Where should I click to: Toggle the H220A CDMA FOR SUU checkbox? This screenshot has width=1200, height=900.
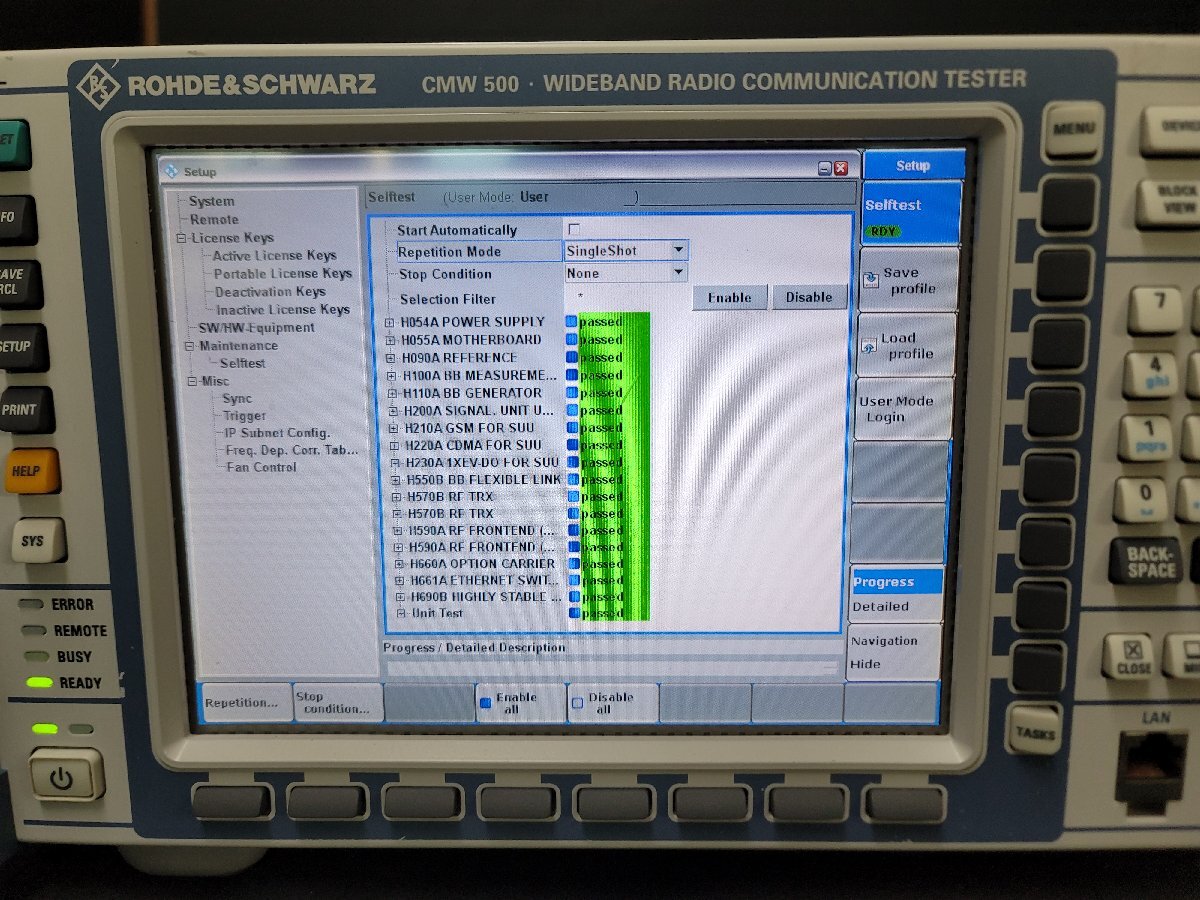(x=574, y=445)
